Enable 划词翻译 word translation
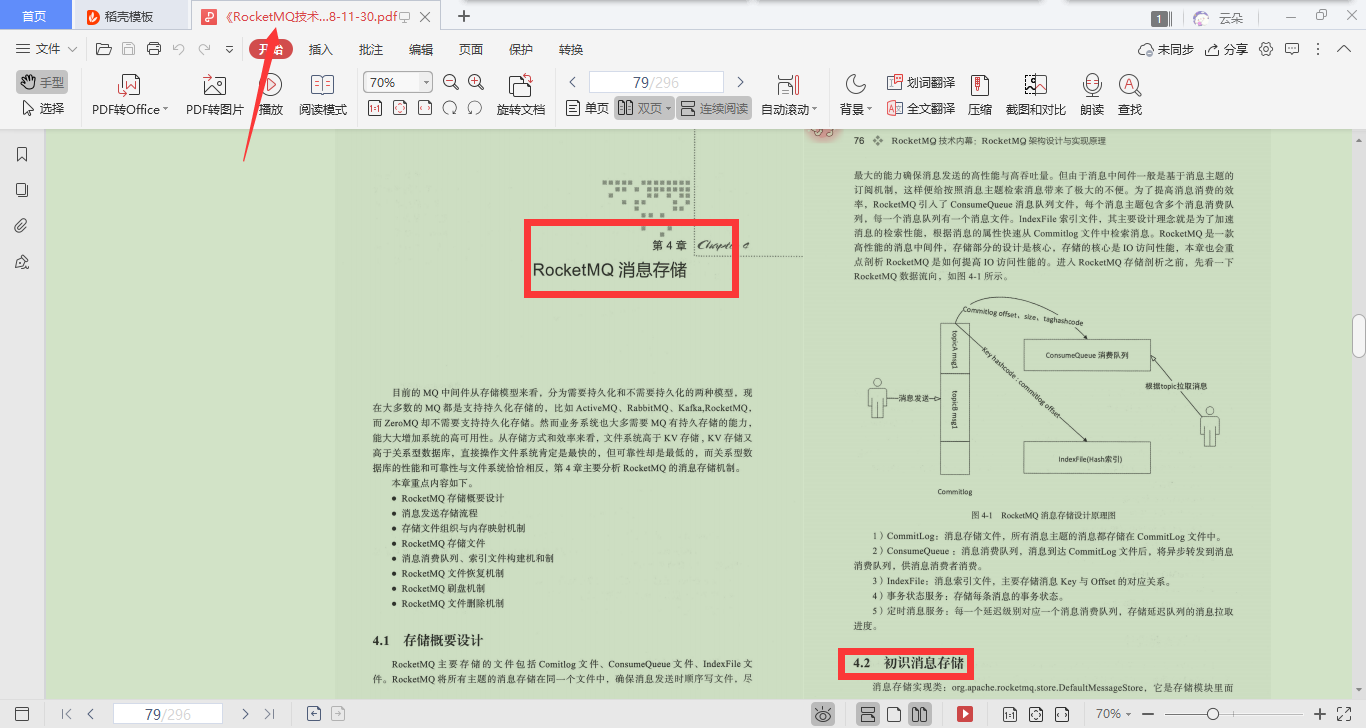Image resolution: width=1366 pixels, height=728 pixels. tap(921, 82)
